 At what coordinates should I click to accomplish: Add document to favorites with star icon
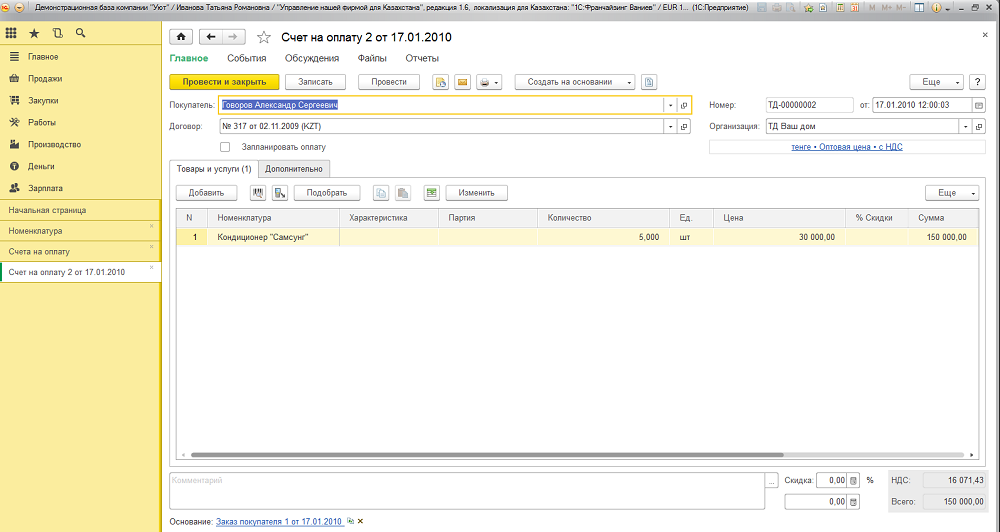[x=264, y=37]
